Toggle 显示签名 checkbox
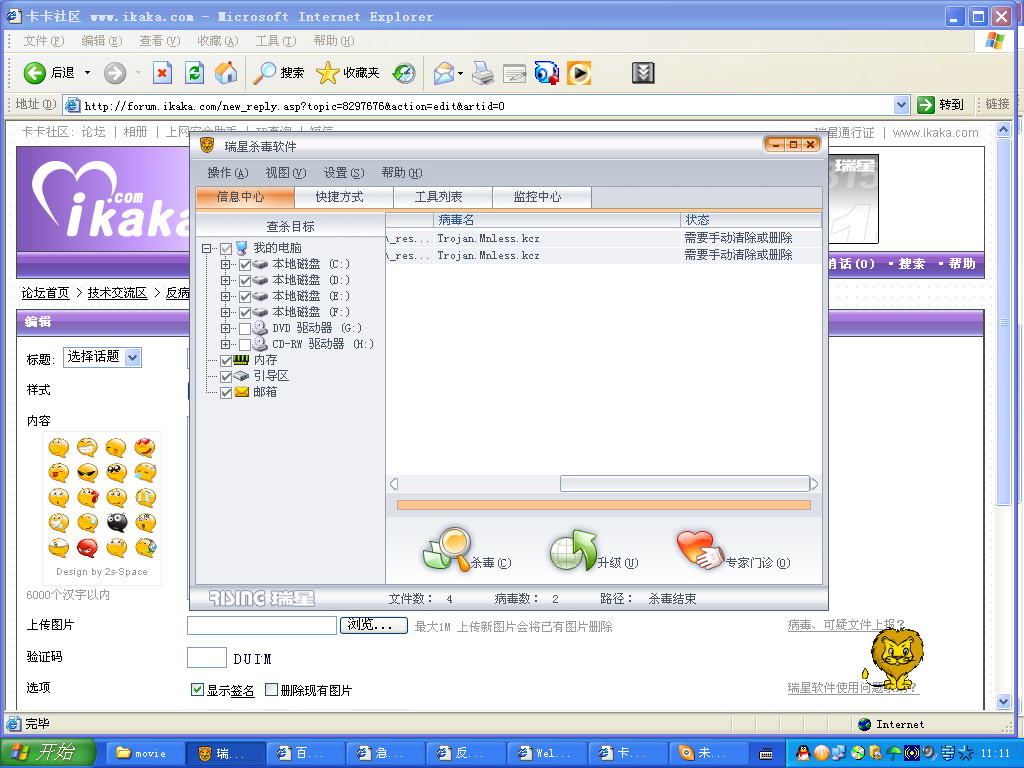The width and height of the screenshot is (1024, 768). [x=197, y=690]
